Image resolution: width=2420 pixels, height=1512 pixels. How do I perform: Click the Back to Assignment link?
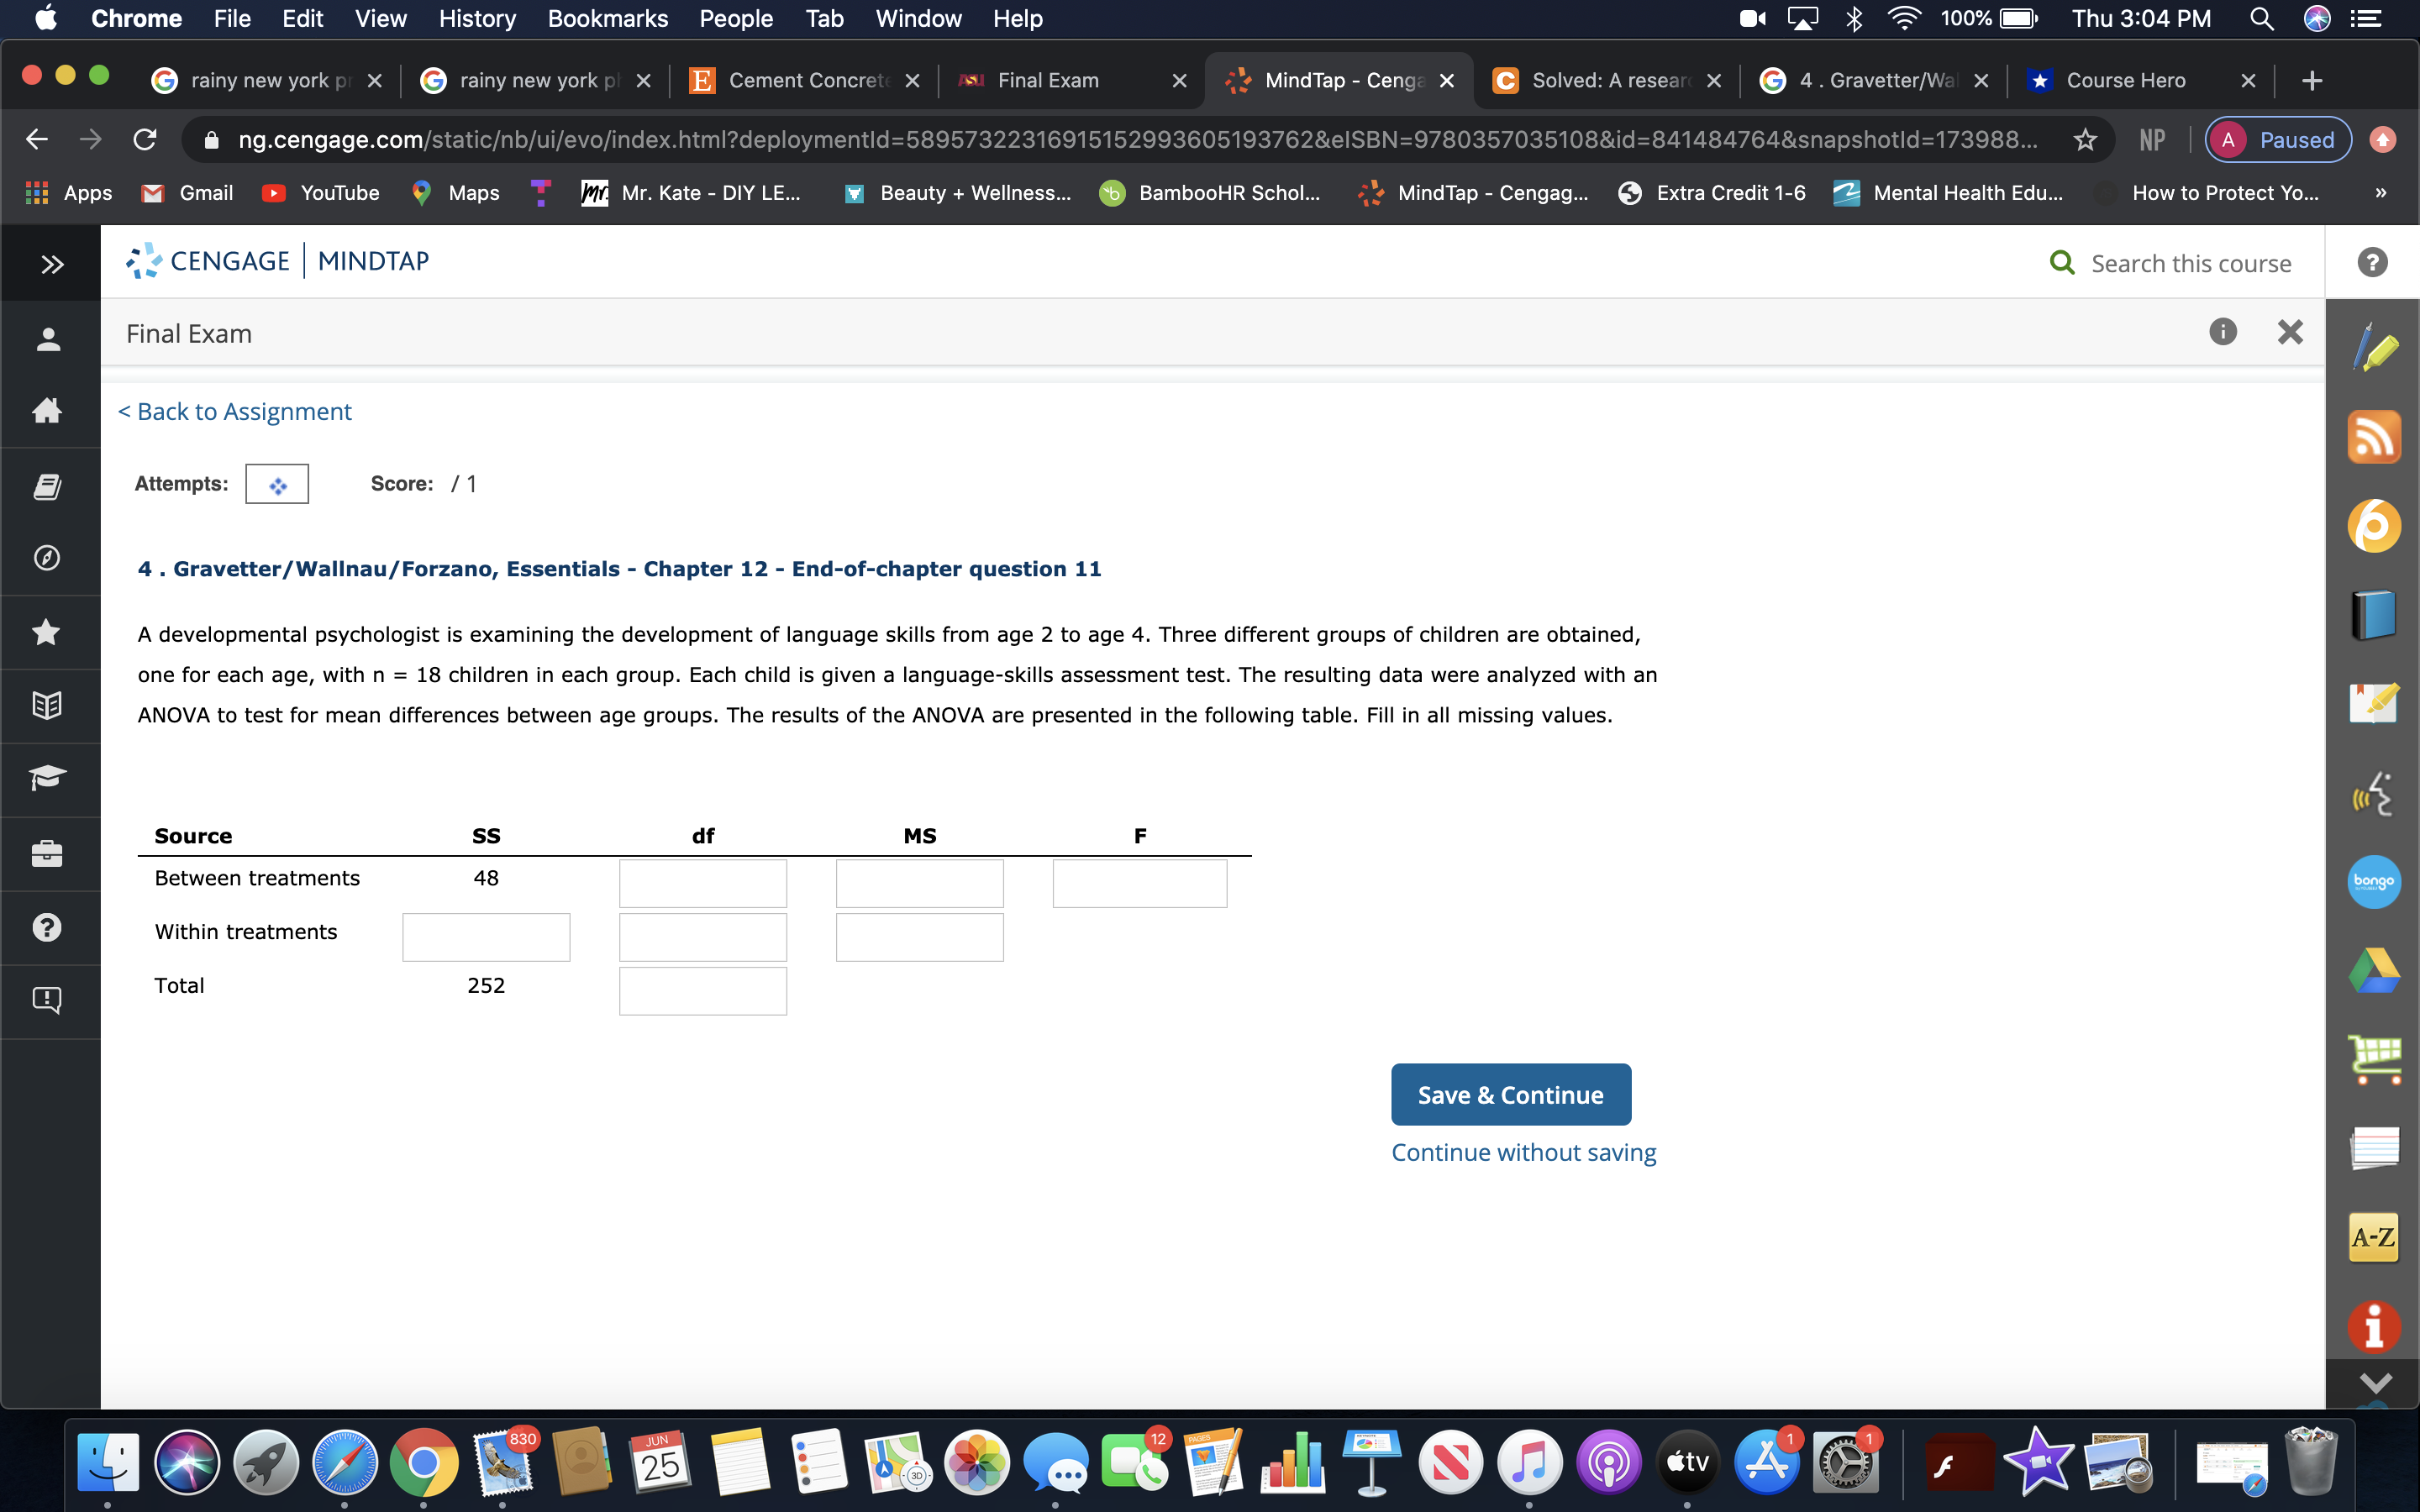pos(235,411)
